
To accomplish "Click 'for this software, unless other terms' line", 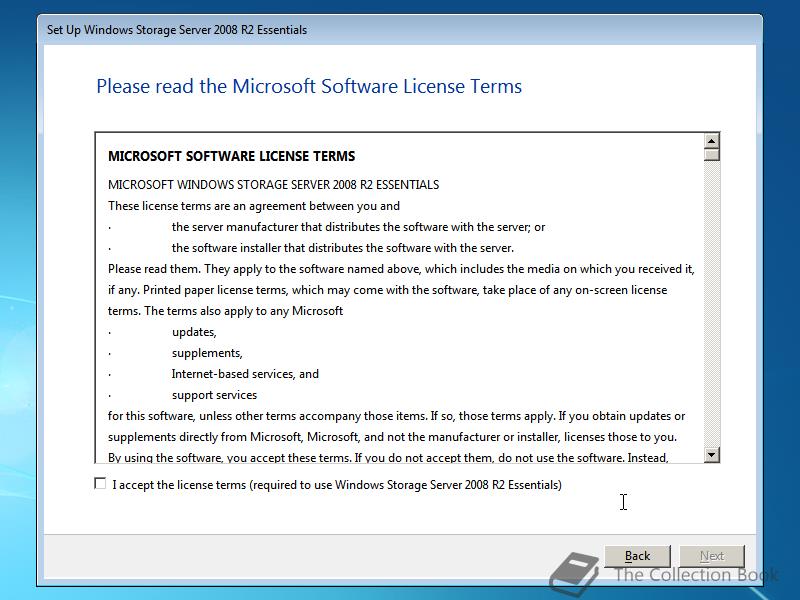I will (x=396, y=416).
